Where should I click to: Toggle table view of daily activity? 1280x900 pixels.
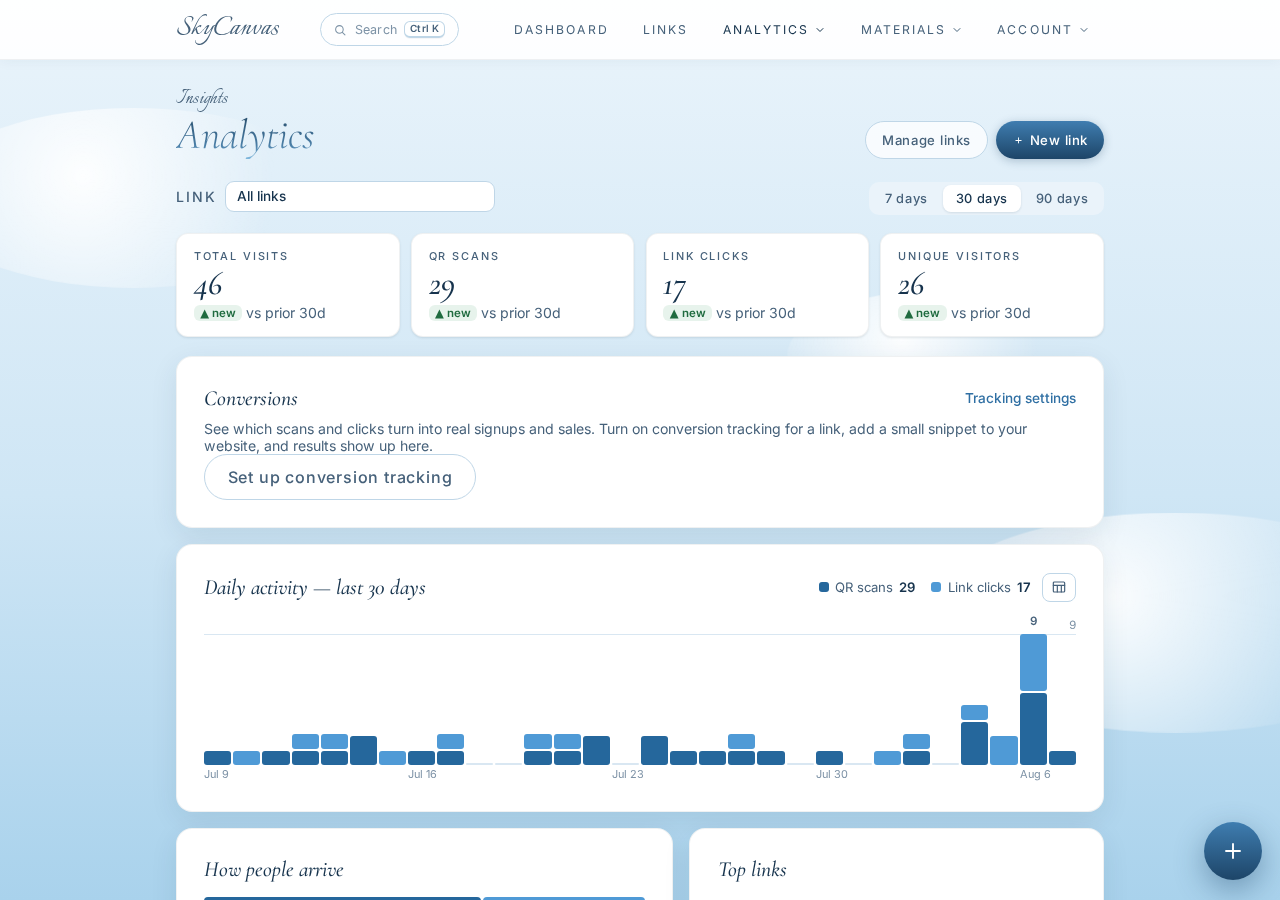pyautogui.click(x=1059, y=587)
